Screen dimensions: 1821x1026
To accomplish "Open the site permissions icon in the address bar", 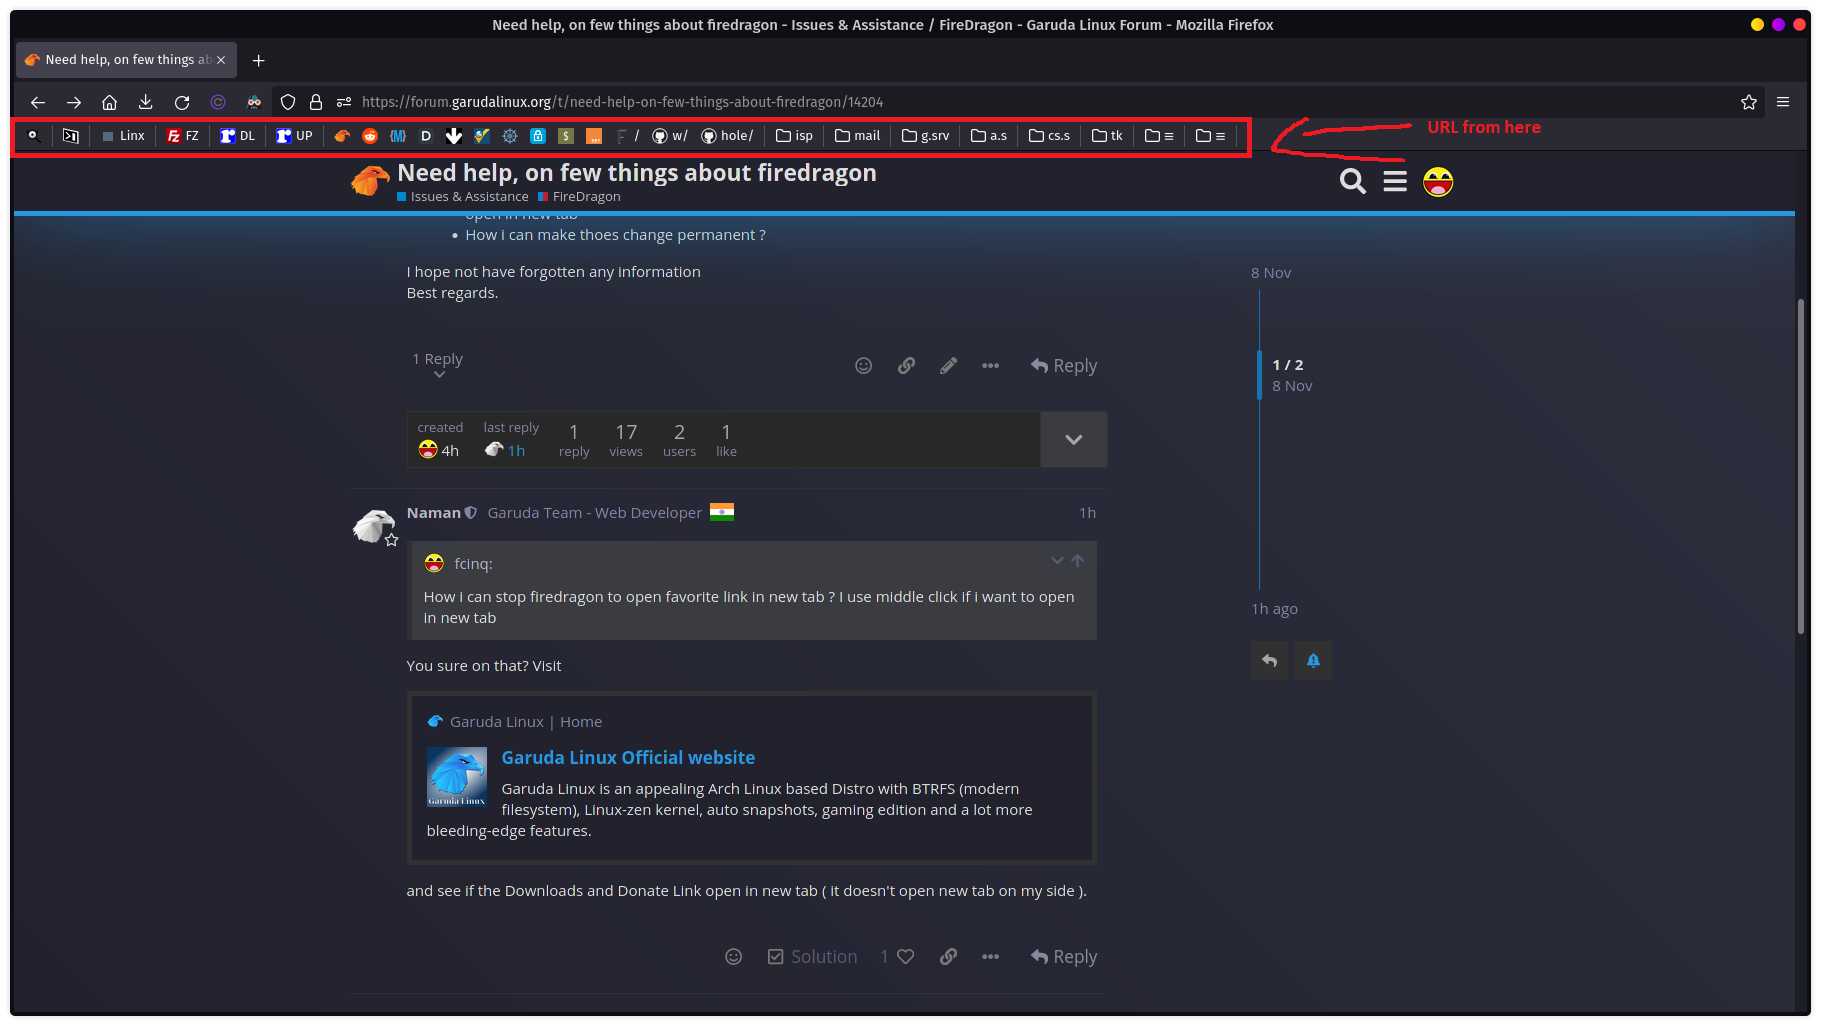I will (344, 102).
